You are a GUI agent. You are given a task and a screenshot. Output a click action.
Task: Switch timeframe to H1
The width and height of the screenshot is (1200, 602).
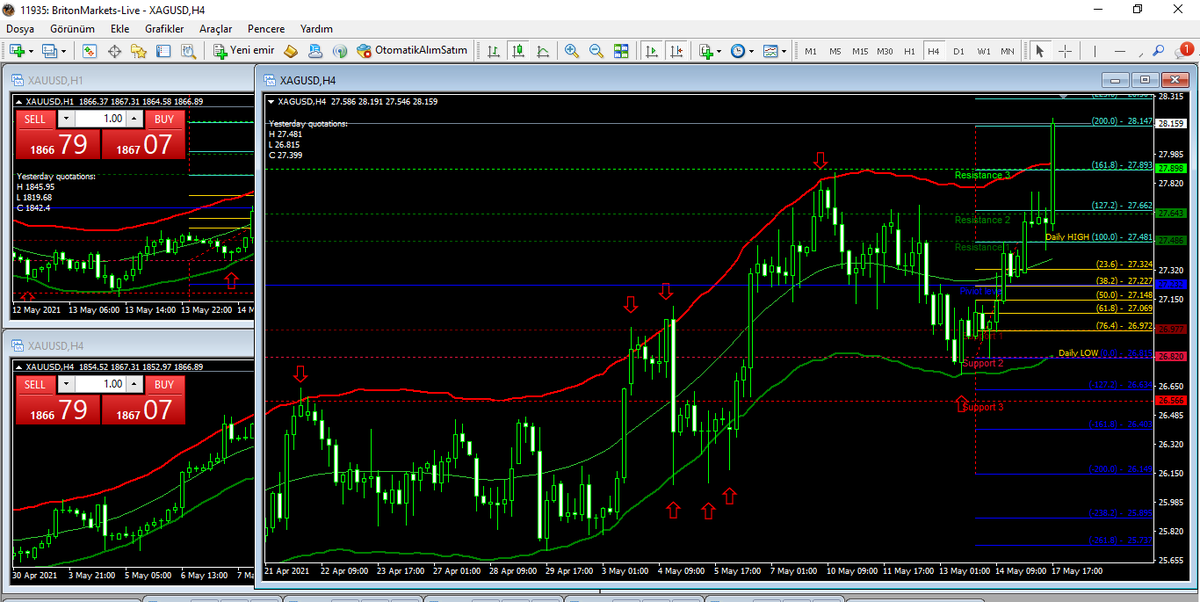909,50
